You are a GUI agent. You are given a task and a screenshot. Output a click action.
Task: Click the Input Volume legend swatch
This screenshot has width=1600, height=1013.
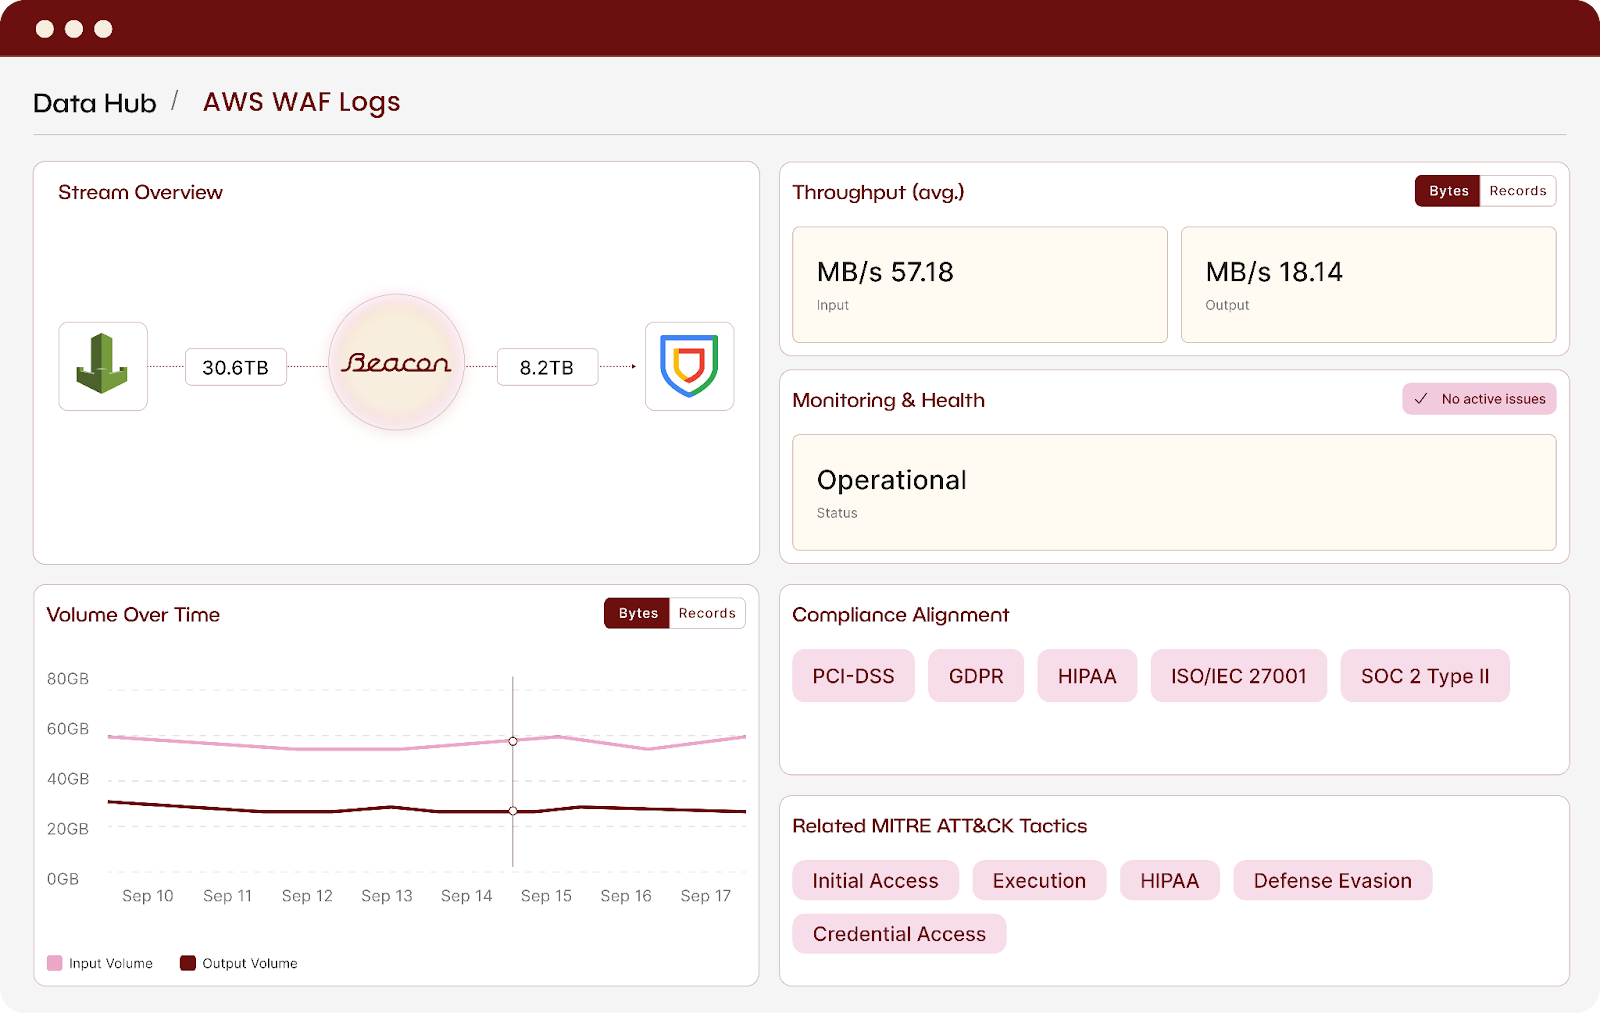55,963
